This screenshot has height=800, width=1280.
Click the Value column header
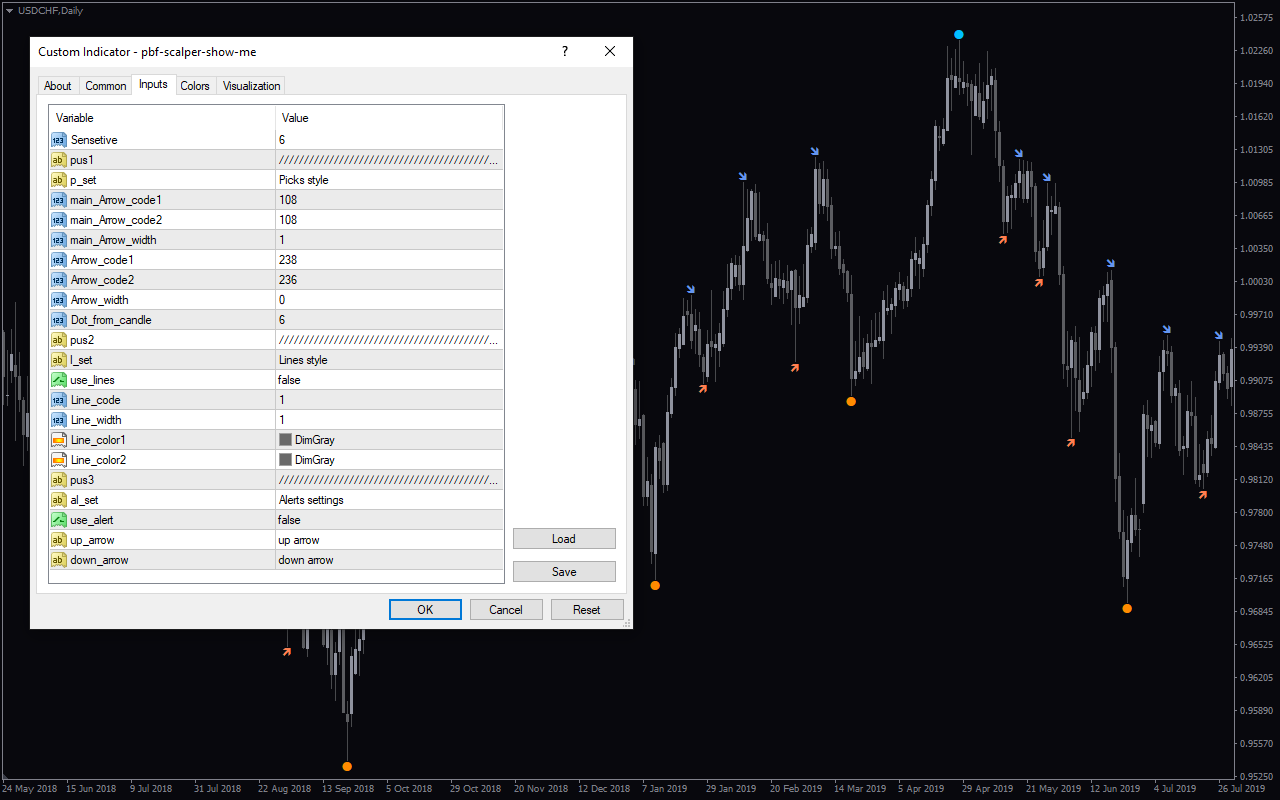coord(389,118)
